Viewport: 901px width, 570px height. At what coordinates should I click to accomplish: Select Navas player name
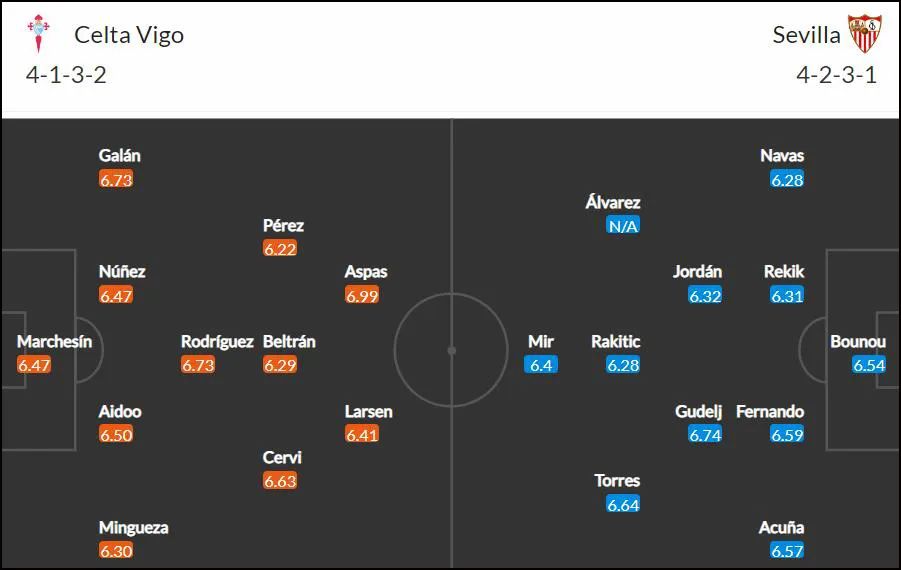coord(782,156)
